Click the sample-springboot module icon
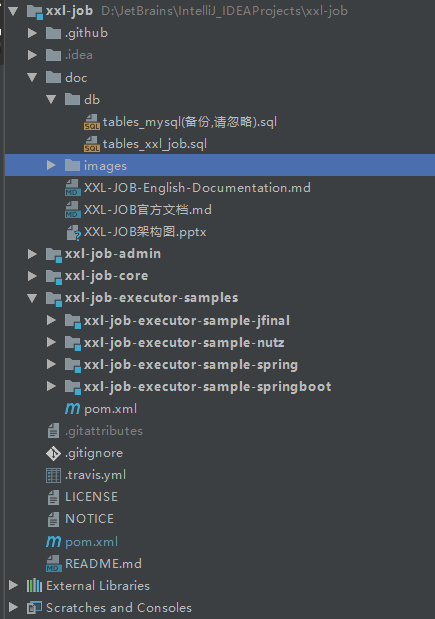Screen dimensions: 435x619 73,387
